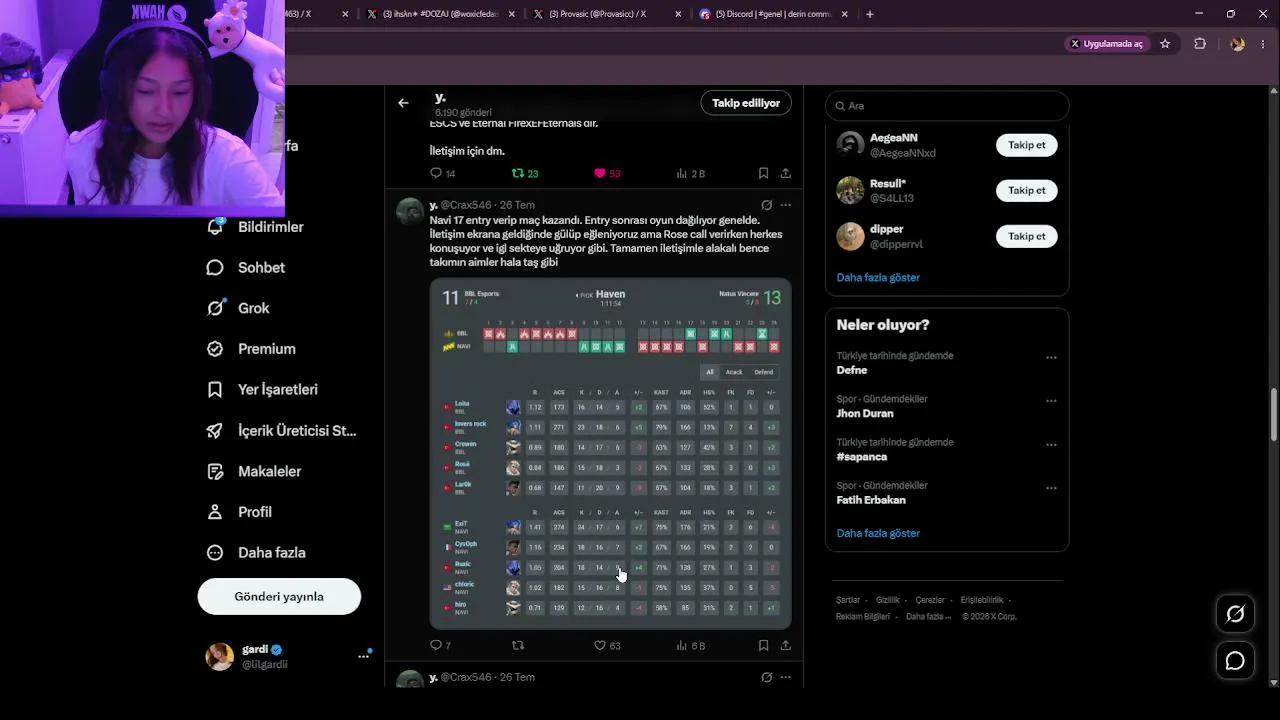Open the Reklam Bilgileri footer link
The height and width of the screenshot is (720, 1280).
coord(863,617)
